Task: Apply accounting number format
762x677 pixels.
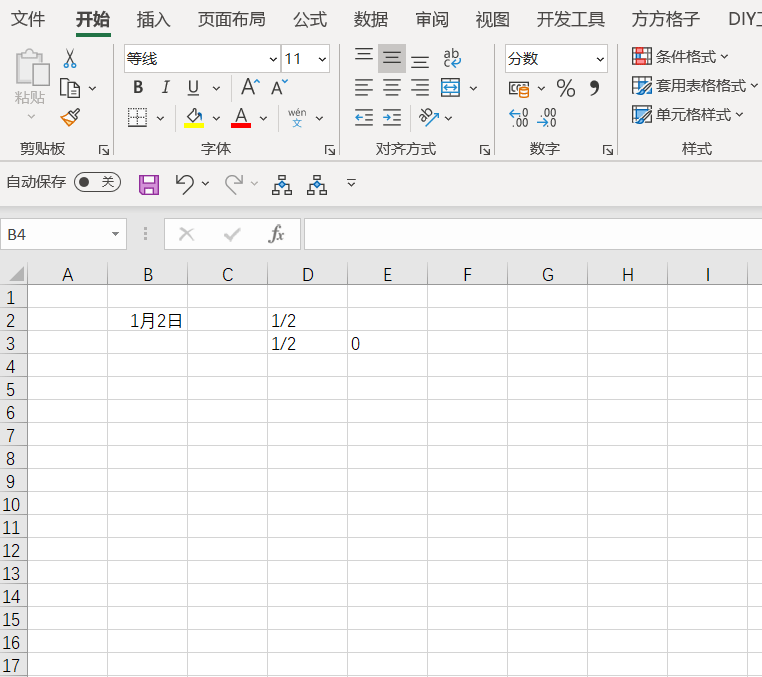Action: click(519, 88)
